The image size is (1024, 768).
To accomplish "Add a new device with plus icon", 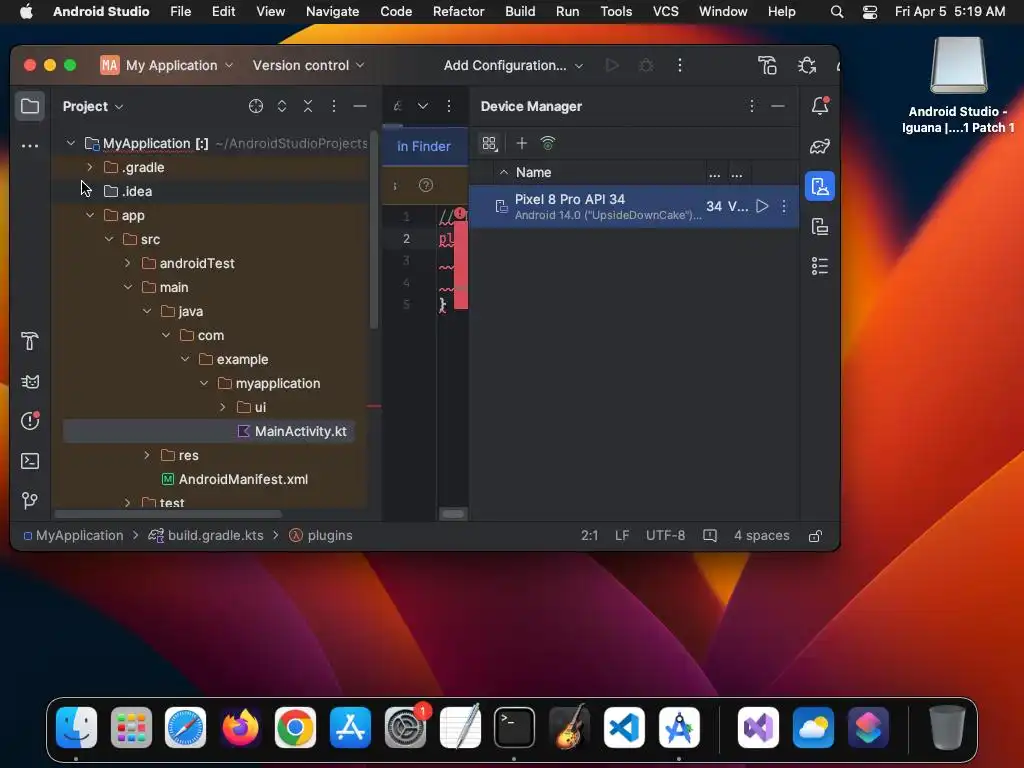I will (x=521, y=143).
